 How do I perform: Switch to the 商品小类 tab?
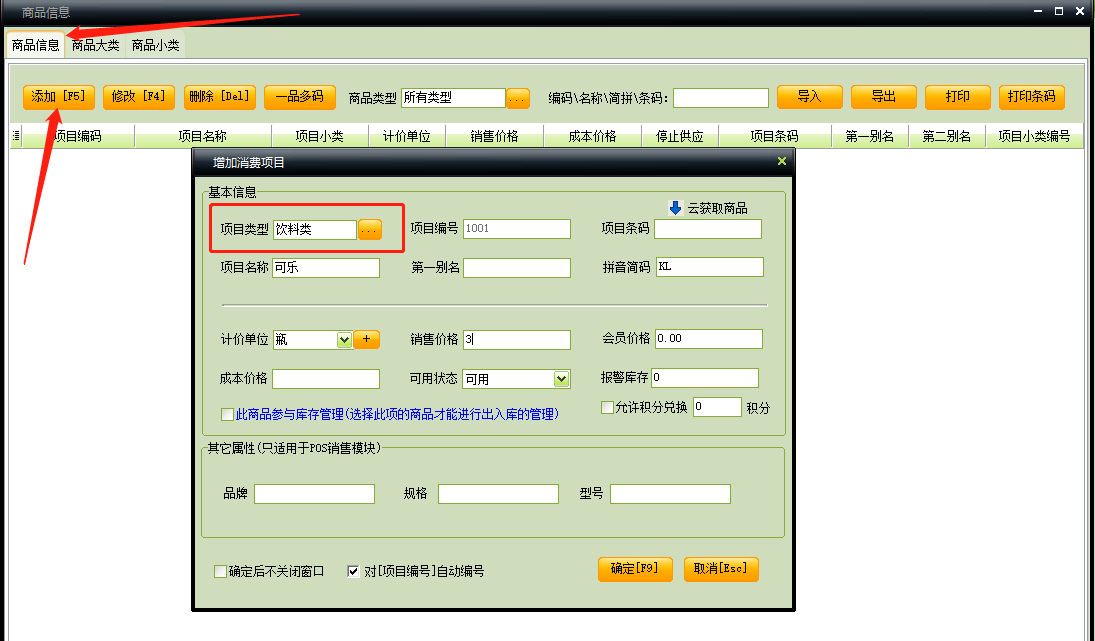coord(155,45)
